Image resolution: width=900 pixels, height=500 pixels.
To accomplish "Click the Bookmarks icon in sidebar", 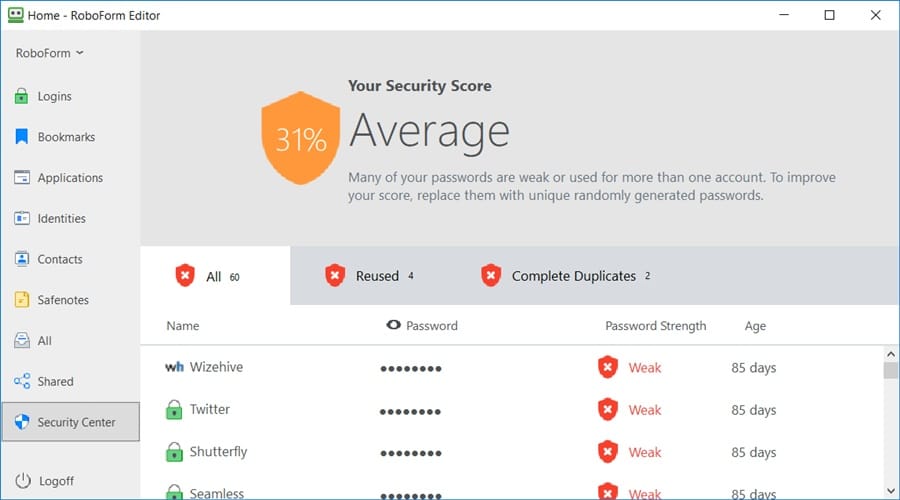I will click(21, 137).
